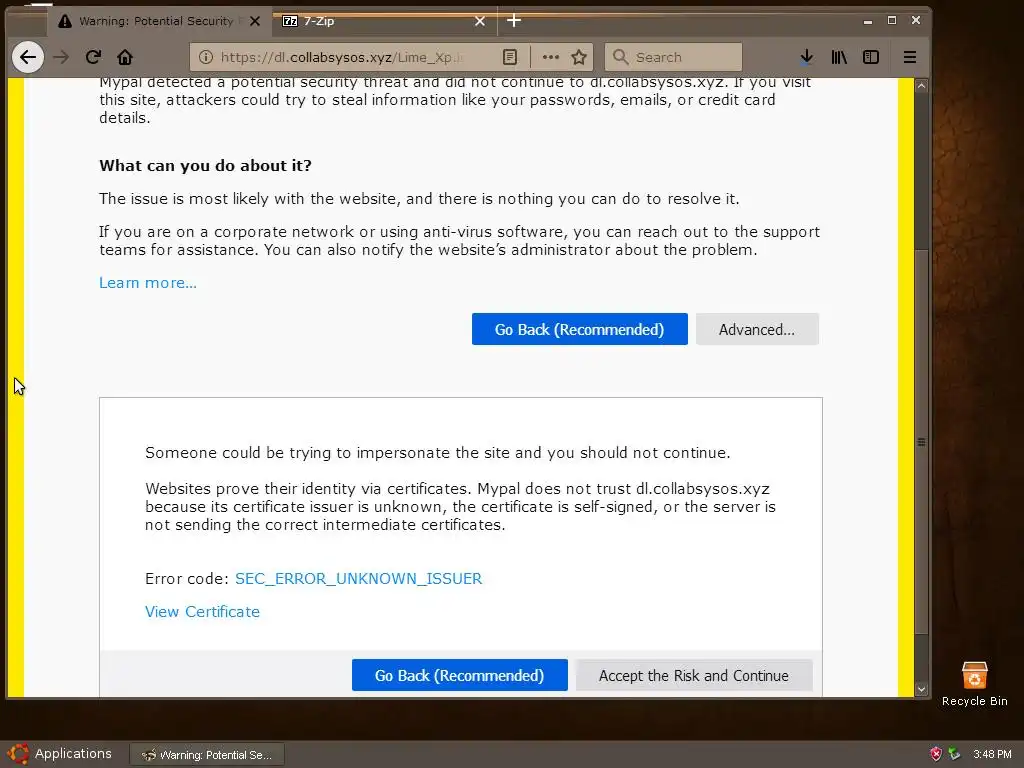
Task: Click the Advanced… button
Action: (x=757, y=329)
